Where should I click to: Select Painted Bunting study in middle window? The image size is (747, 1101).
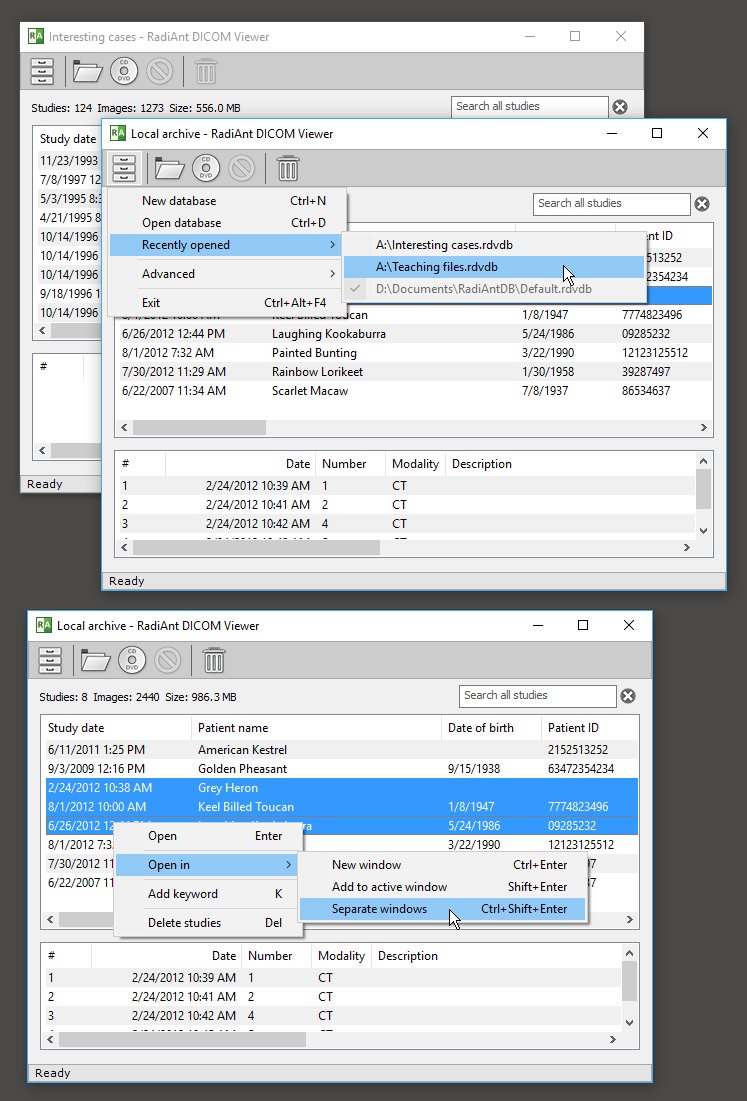pyautogui.click(x=416, y=352)
